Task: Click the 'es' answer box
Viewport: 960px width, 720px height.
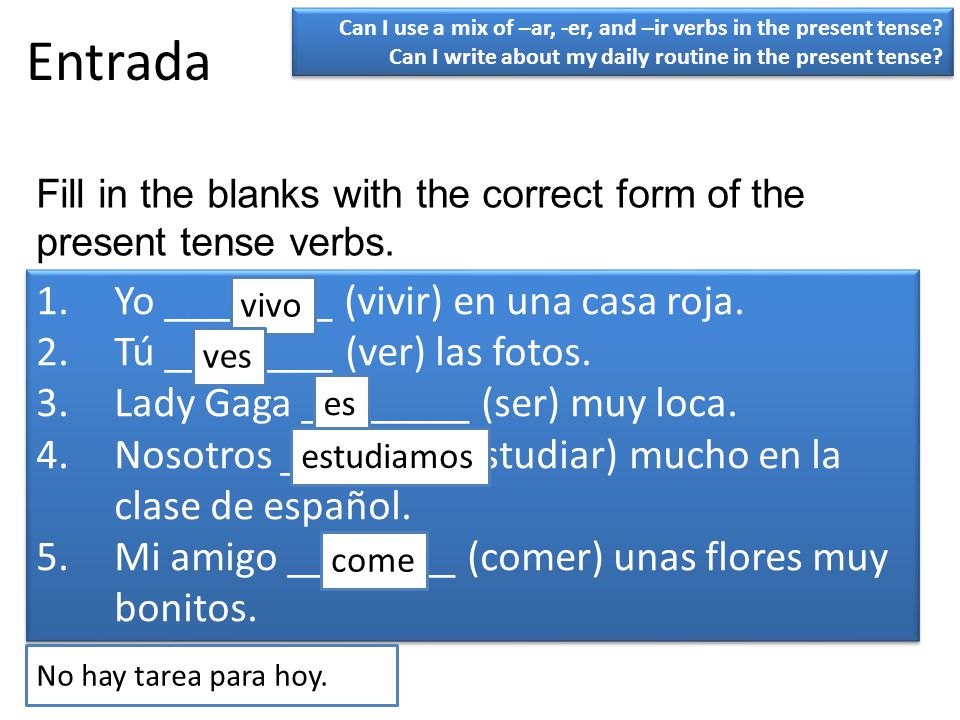Action: (341, 403)
